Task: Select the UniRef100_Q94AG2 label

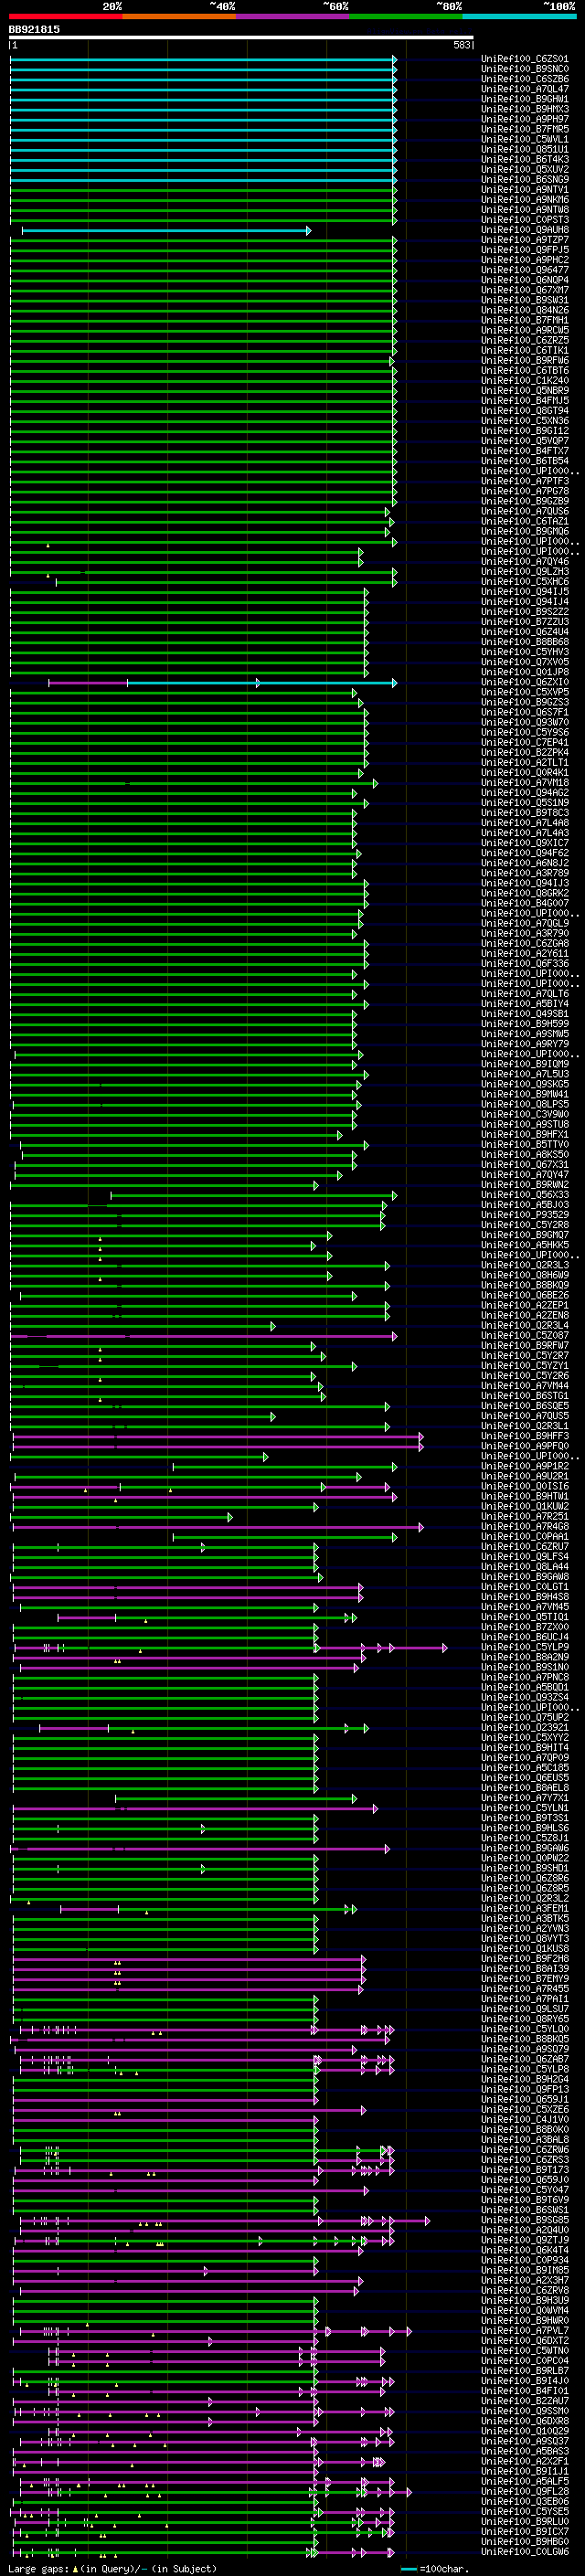Action: tap(525, 793)
